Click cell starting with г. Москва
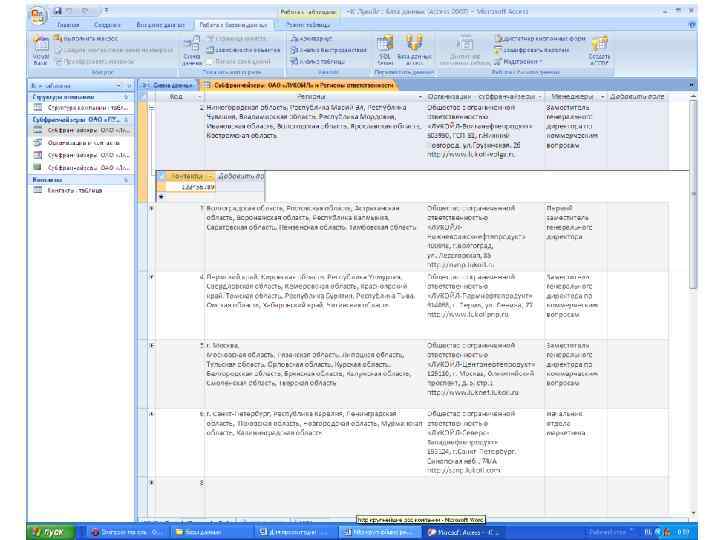This screenshot has height=540, width=720. point(314,374)
